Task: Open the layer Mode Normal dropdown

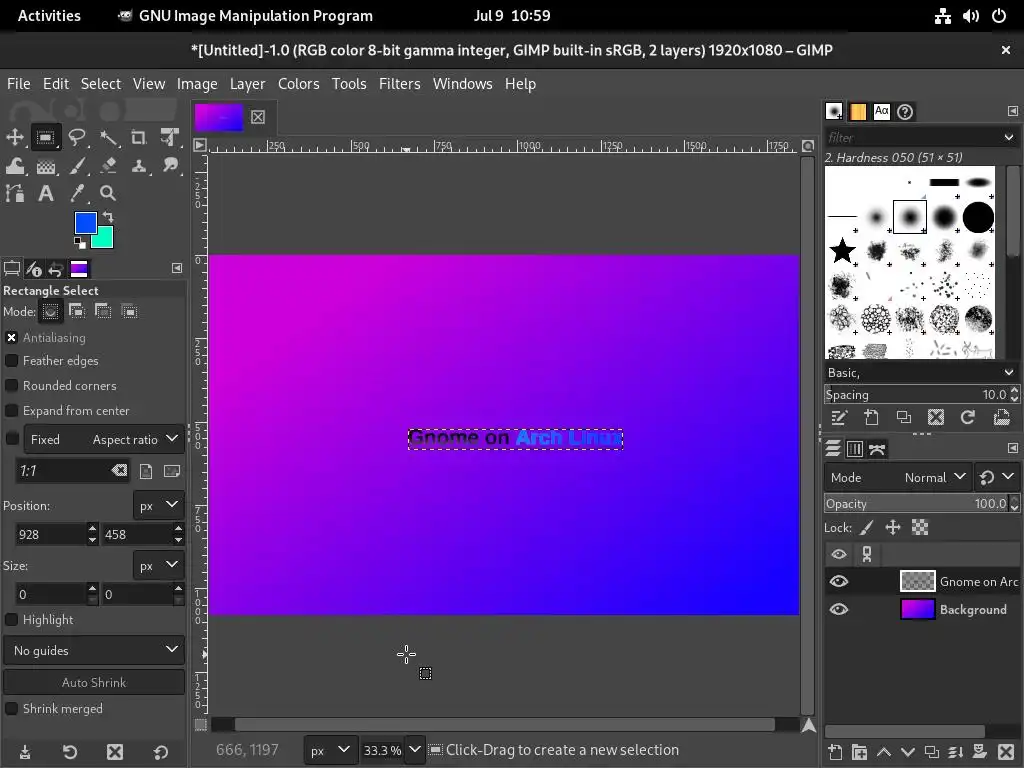Action: pyautogui.click(x=898, y=477)
